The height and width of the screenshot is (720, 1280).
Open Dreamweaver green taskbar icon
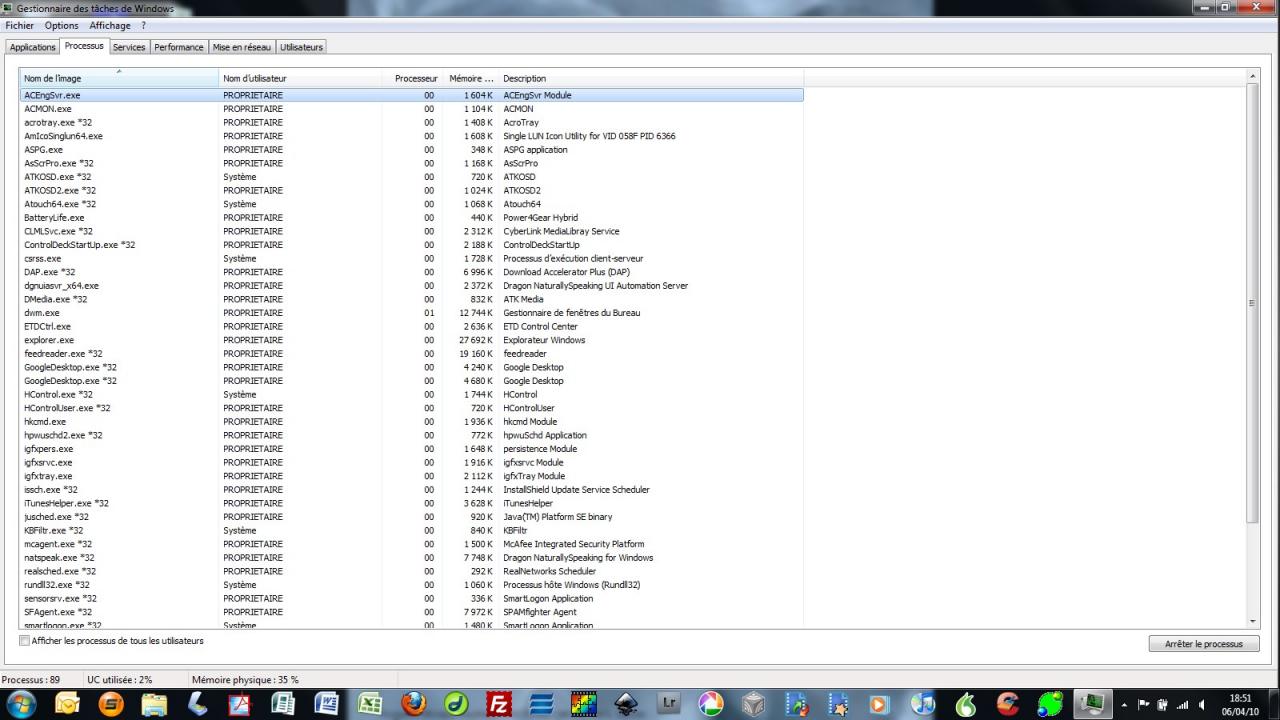(456, 704)
